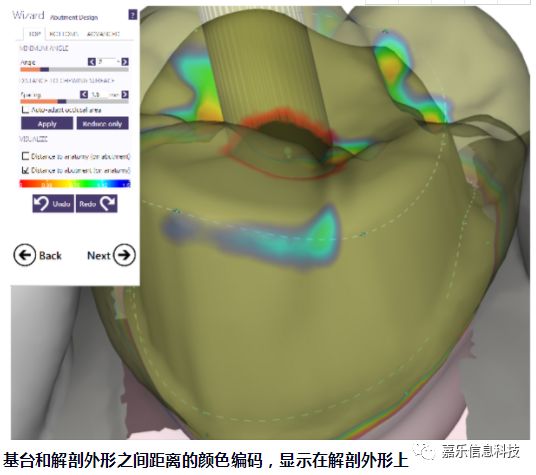The height and width of the screenshot is (475, 536).
Task: Click the Angle value input field
Action: (108, 62)
